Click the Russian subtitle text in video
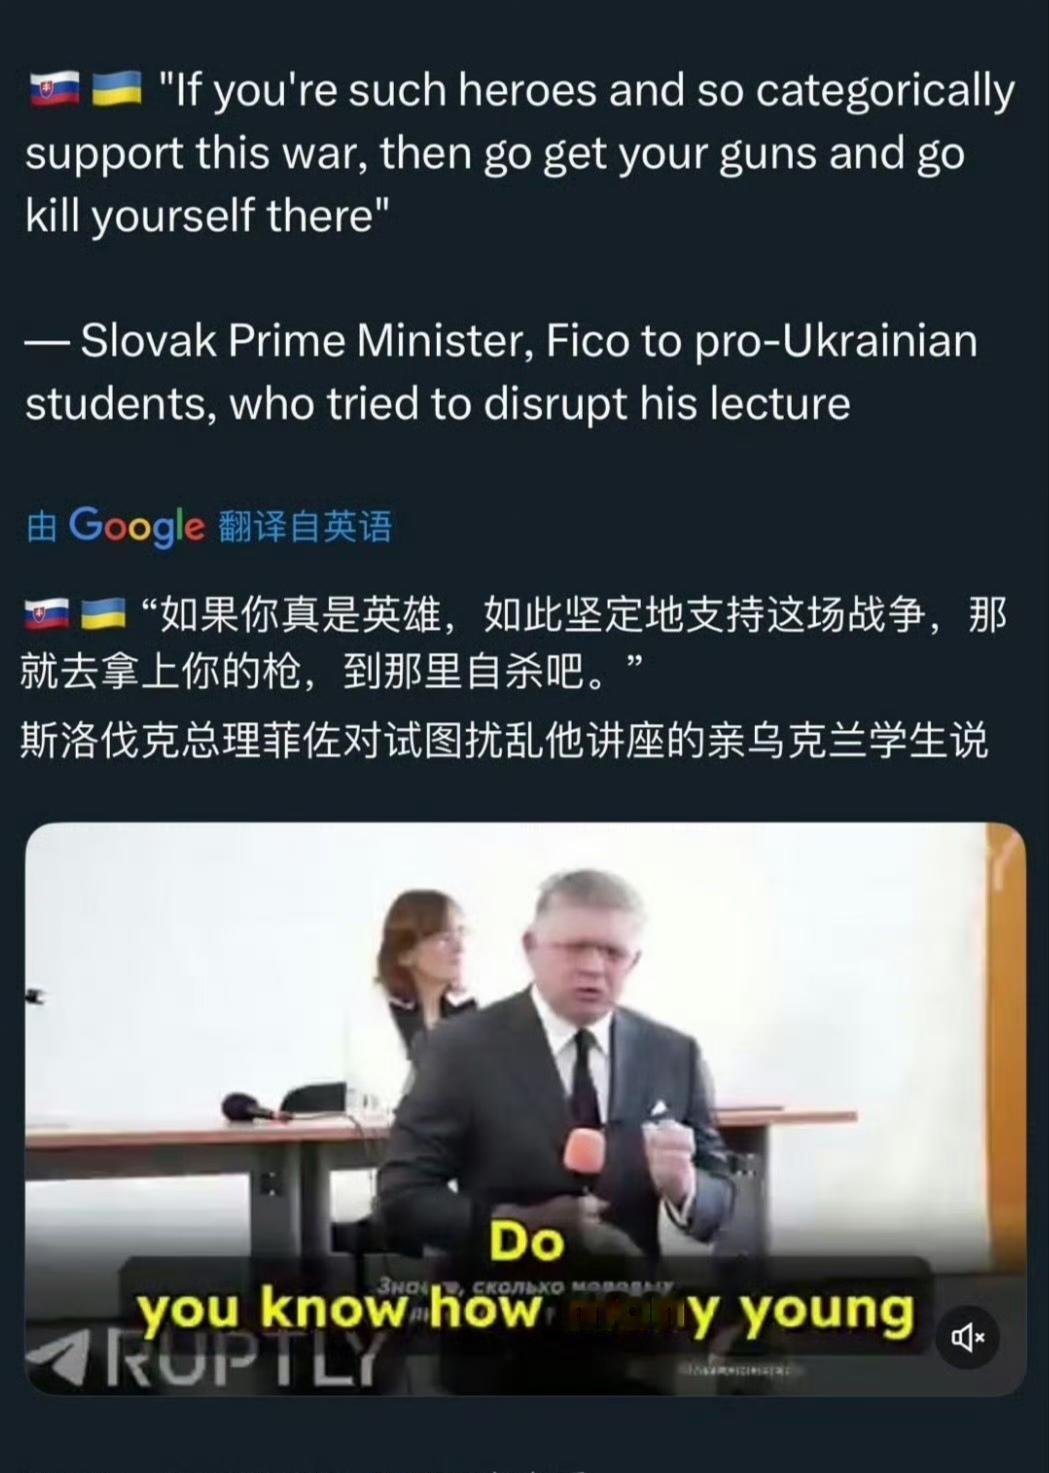Screen dimensions: 1049x1473 (x=525, y=1286)
